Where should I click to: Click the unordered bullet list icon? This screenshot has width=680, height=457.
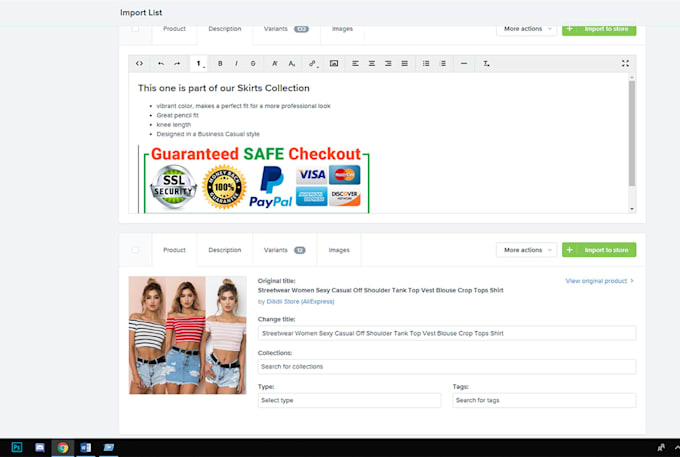(x=425, y=63)
